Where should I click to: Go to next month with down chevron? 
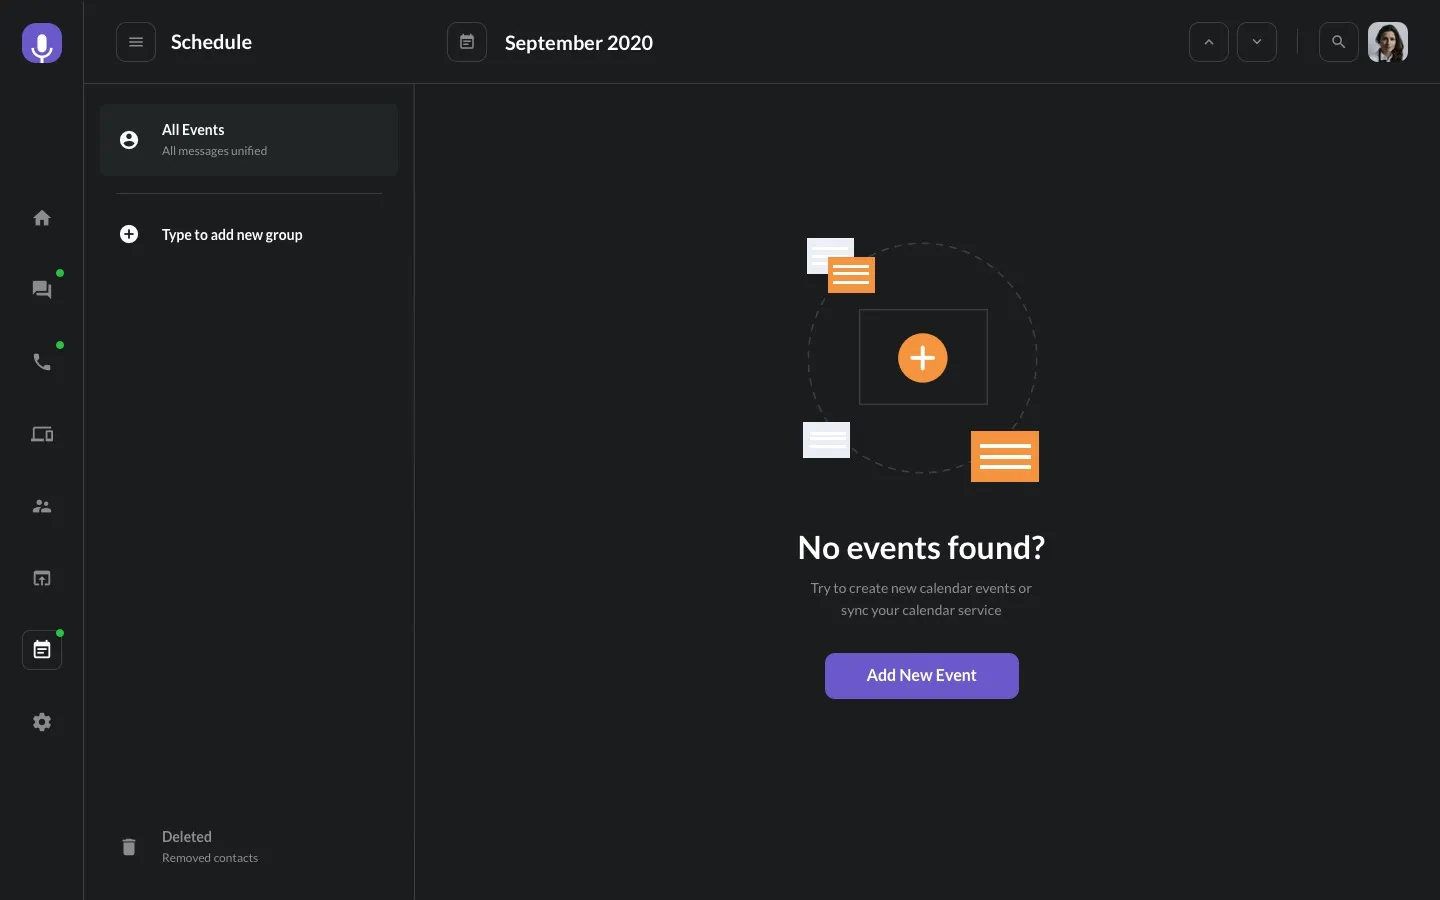click(1257, 42)
